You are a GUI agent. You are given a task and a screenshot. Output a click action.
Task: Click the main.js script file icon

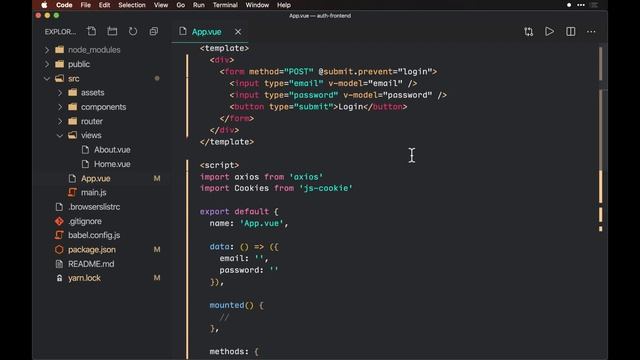72,192
